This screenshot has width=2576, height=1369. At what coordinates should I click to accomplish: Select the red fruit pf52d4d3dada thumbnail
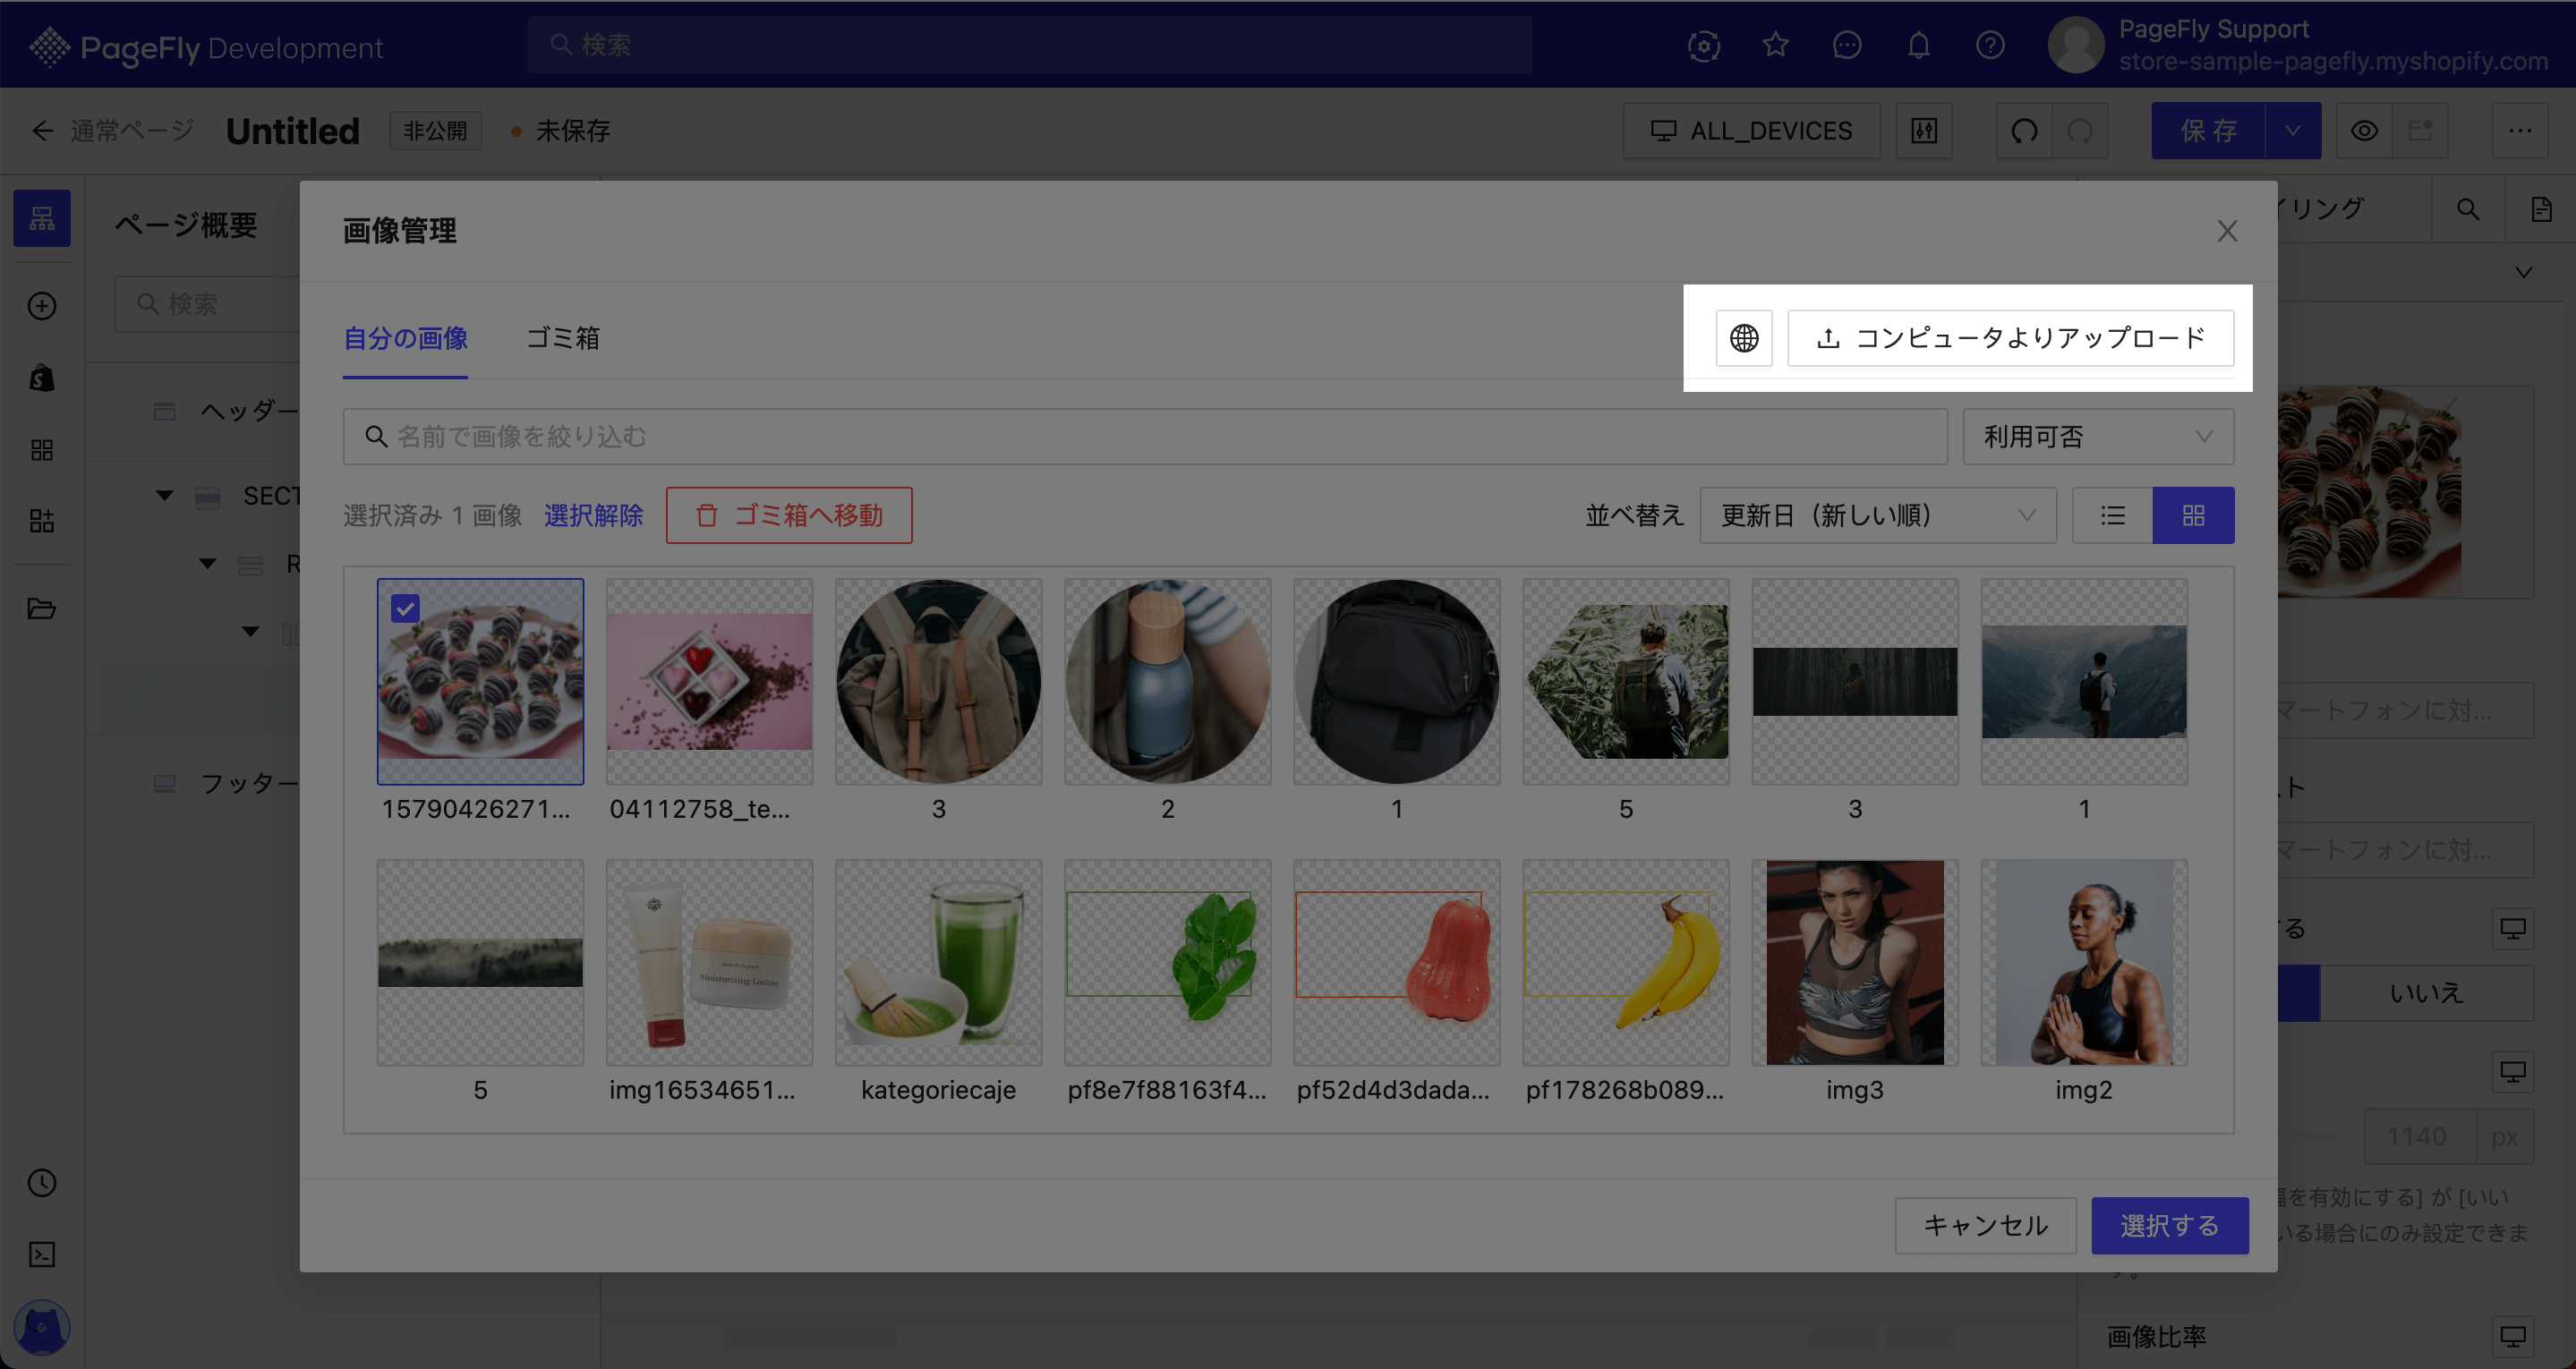tap(1396, 962)
